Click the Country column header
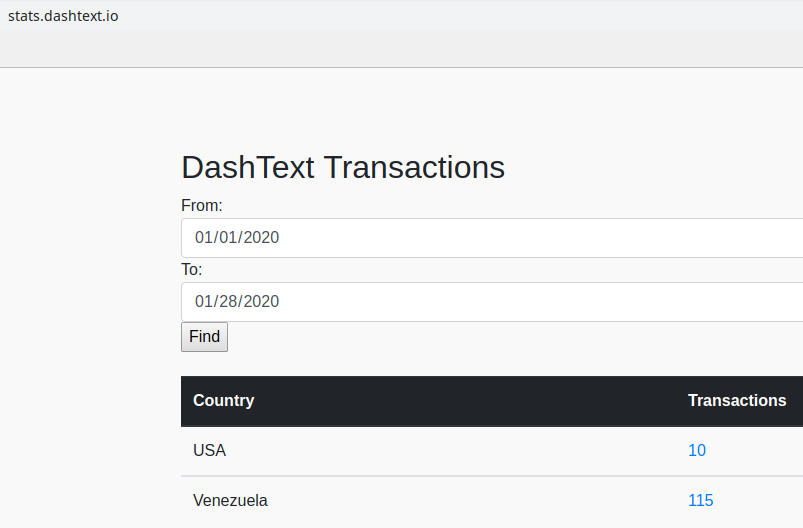 223,400
